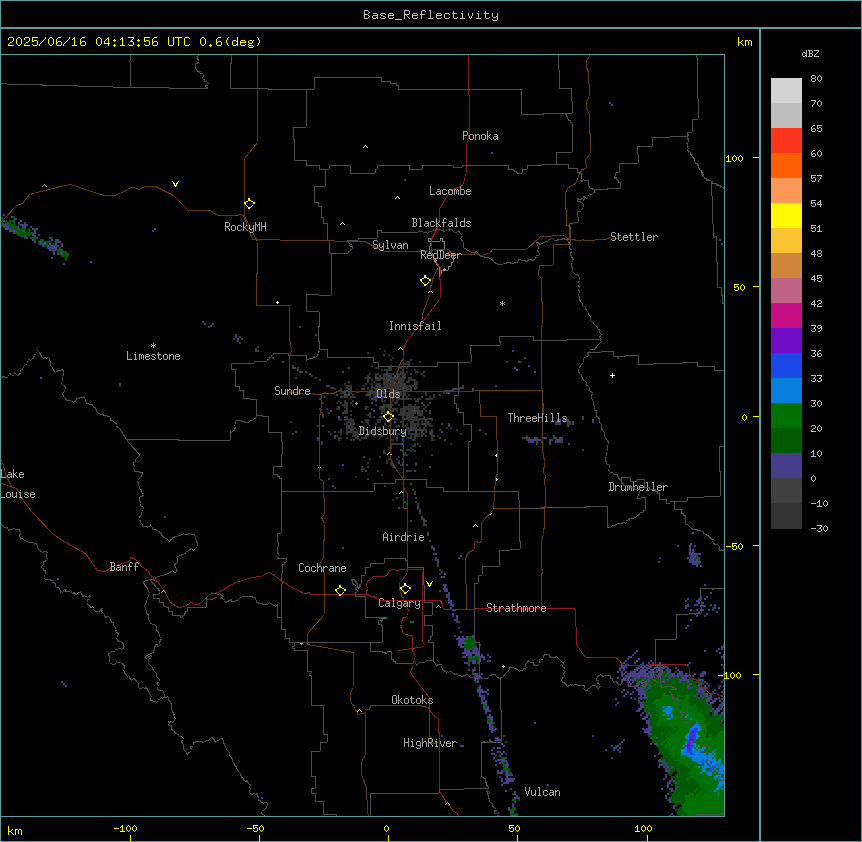The width and height of the screenshot is (862, 842).
Task: Click the Vulcan city label
Action: 543,792
